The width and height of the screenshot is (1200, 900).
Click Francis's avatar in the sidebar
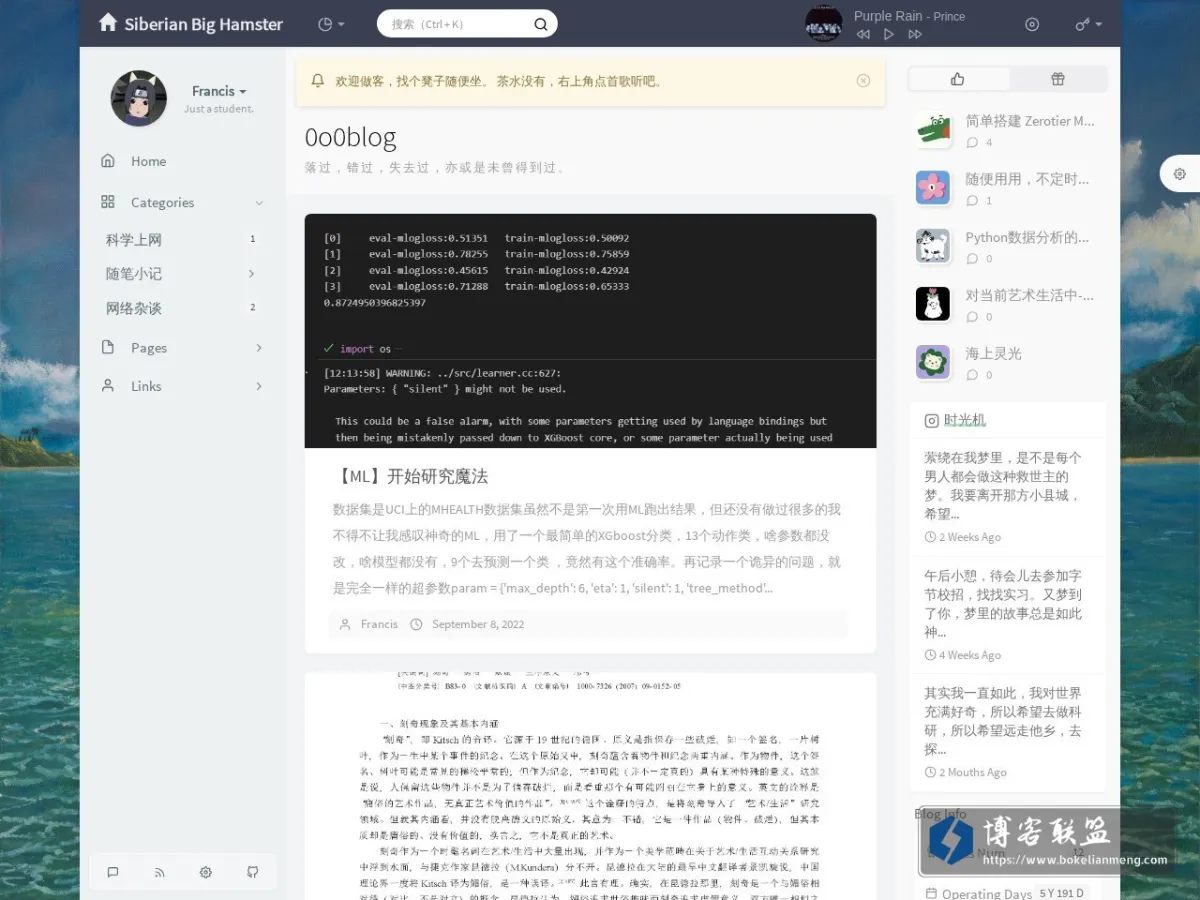tap(138, 98)
